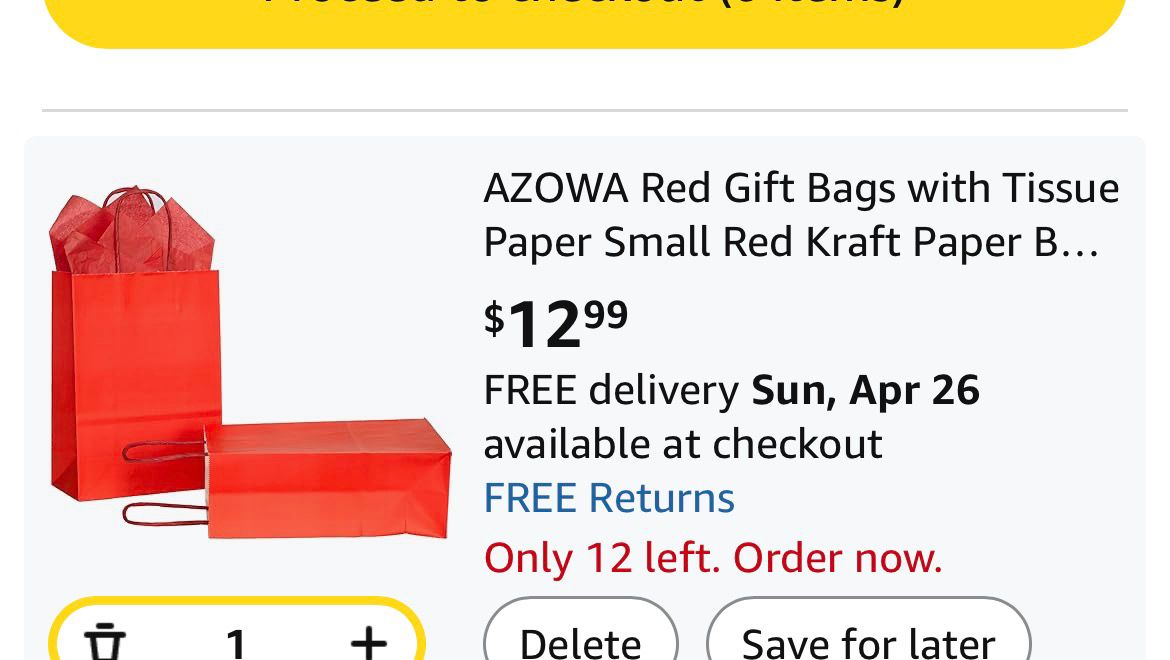Click the available at checkout text

pyautogui.click(x=683, y=444)
